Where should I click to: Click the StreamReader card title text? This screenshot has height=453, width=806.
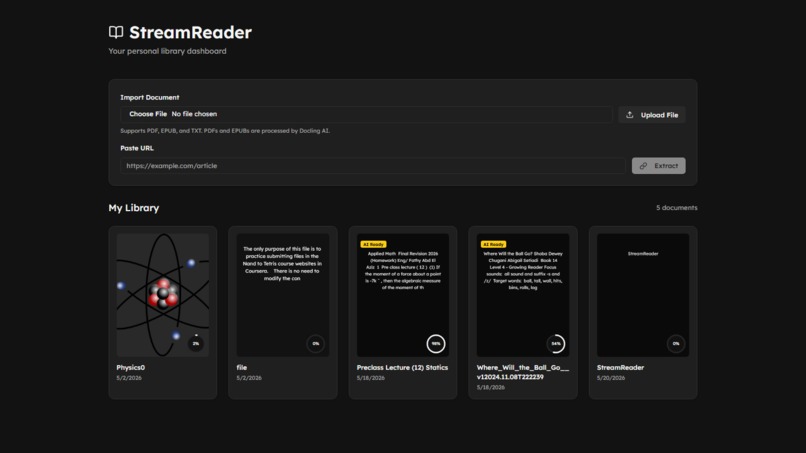(620, 368)
